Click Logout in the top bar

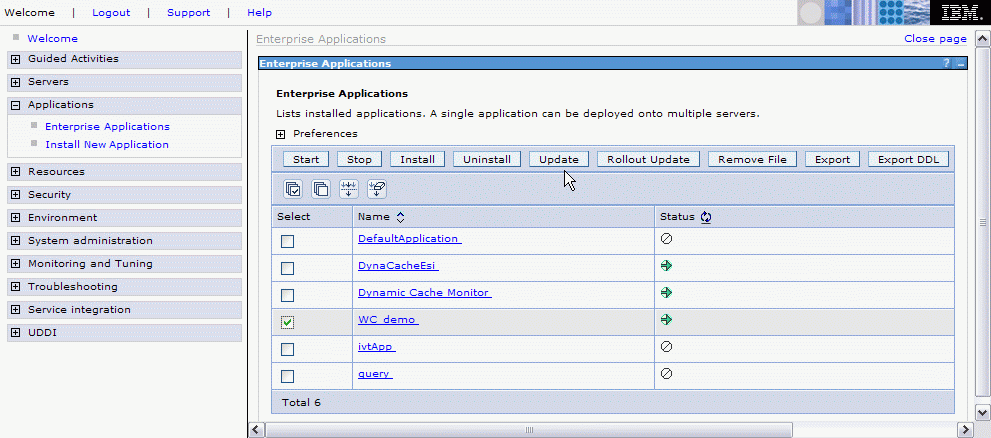[x=111, y=13]
